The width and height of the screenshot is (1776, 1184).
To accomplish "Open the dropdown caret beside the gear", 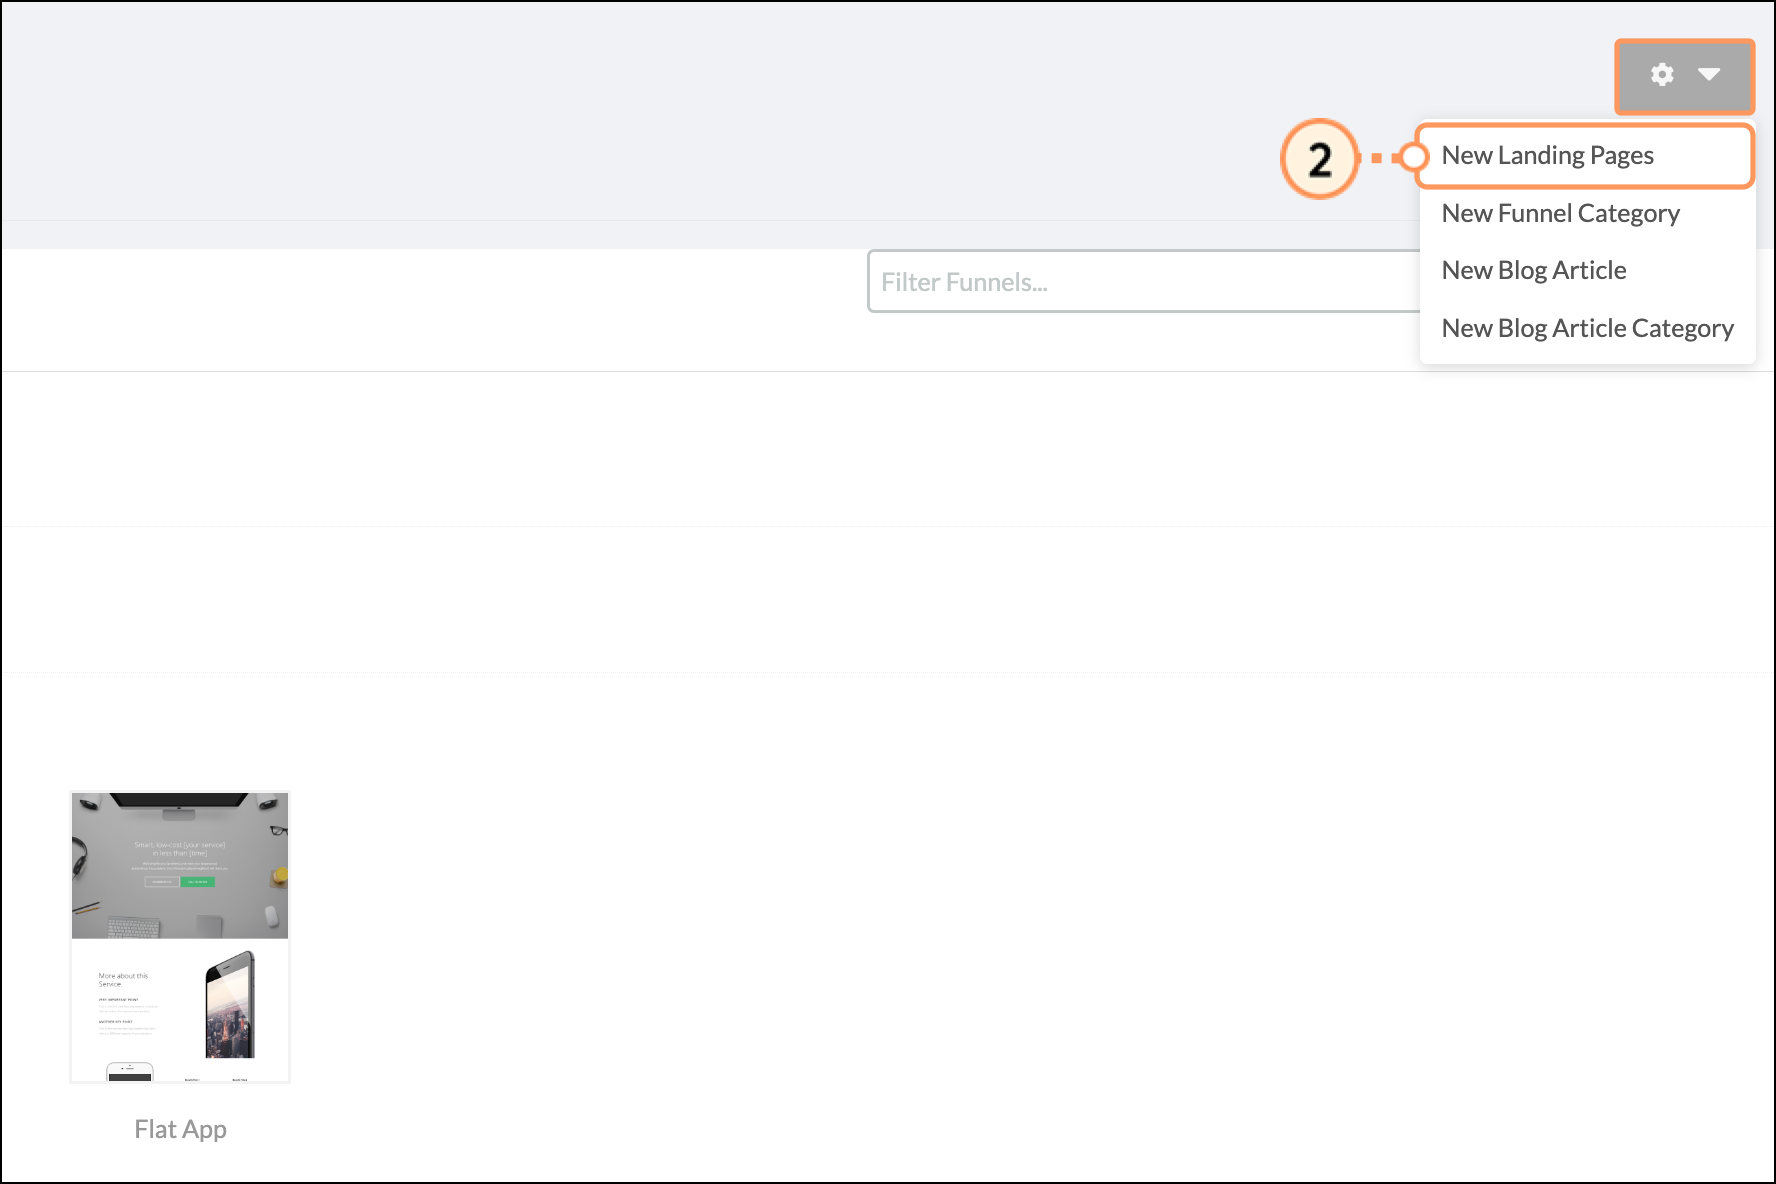I will pos(1709,74).
